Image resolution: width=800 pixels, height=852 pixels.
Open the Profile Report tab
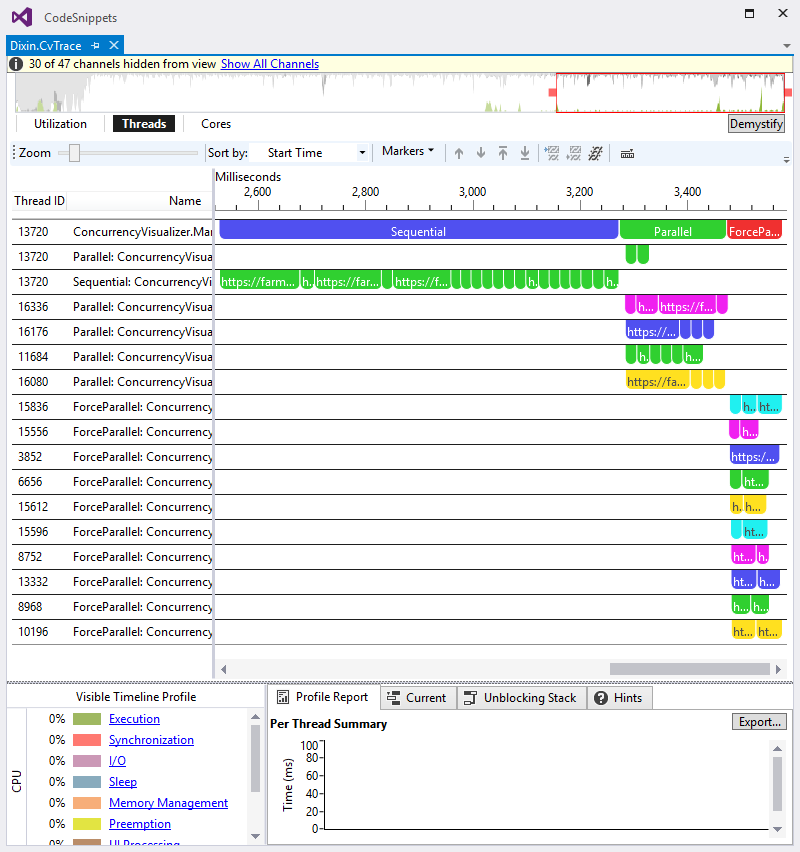click(x=323, y=697)
